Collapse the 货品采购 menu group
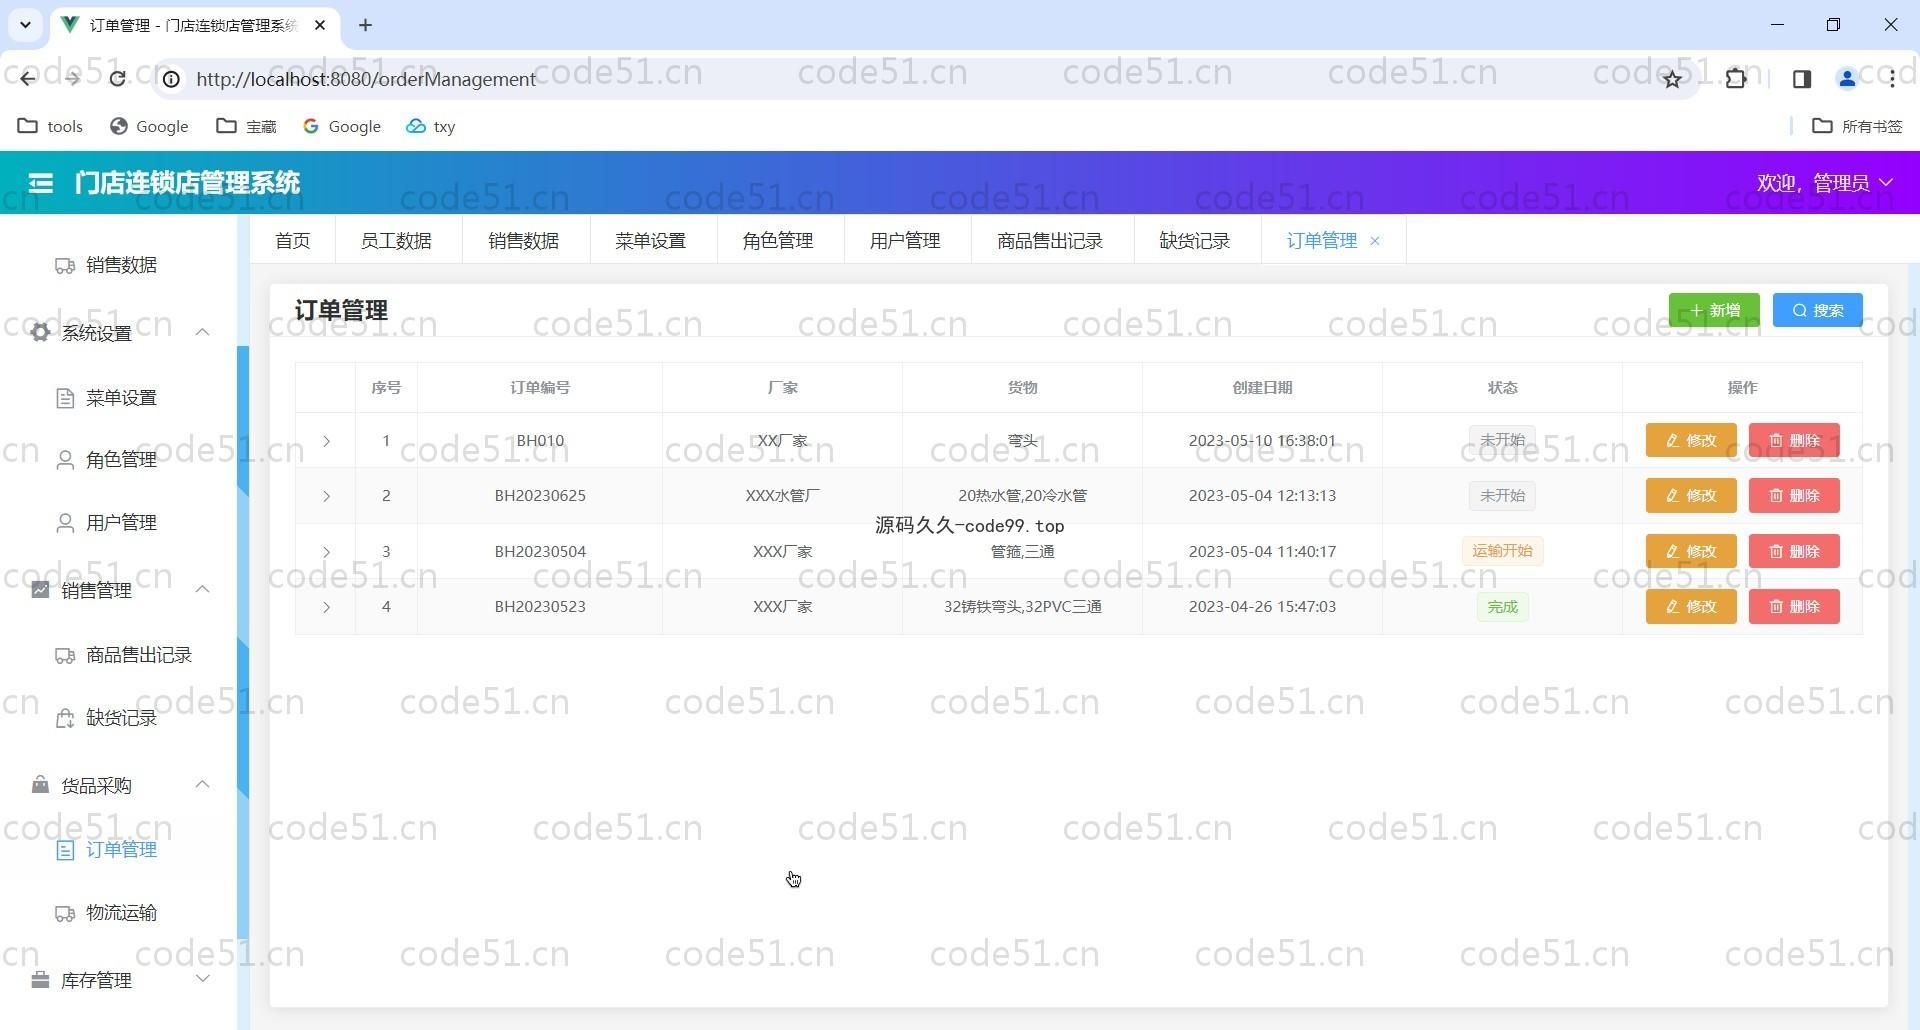The width and height of the screenshot is (1920, 1030). pos(202,784)
